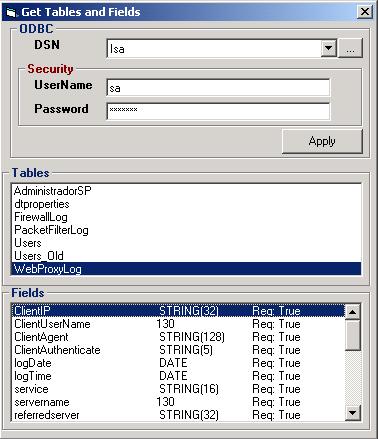This screenshot has height=439, width=378.
Task: Select the service field row
Action: click(x=178, y=389)
